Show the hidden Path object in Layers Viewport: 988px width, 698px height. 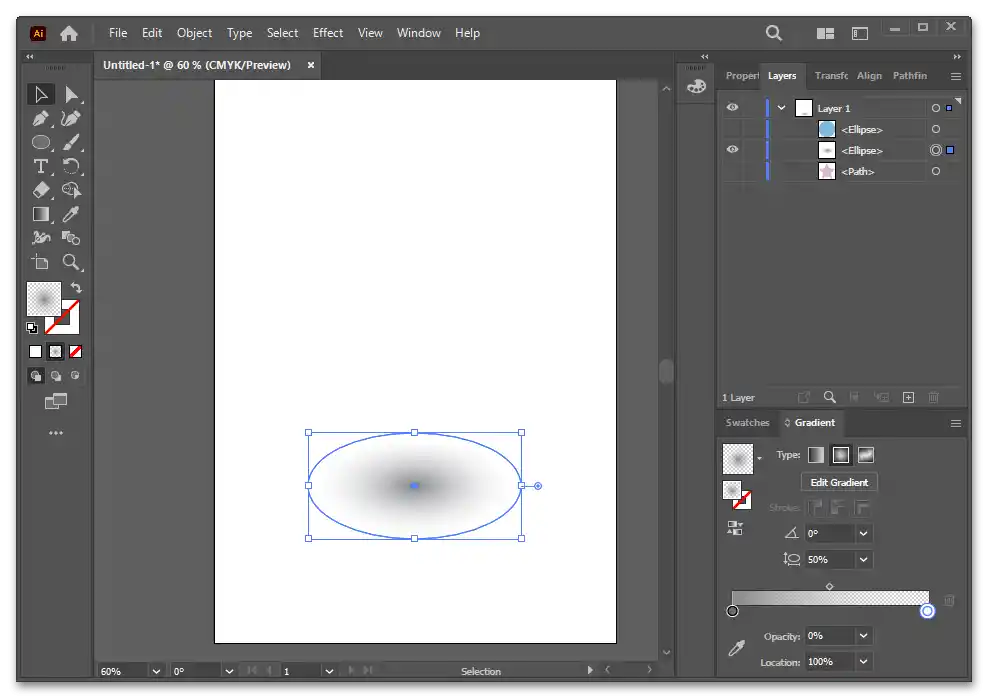click(x=733, y=172)
